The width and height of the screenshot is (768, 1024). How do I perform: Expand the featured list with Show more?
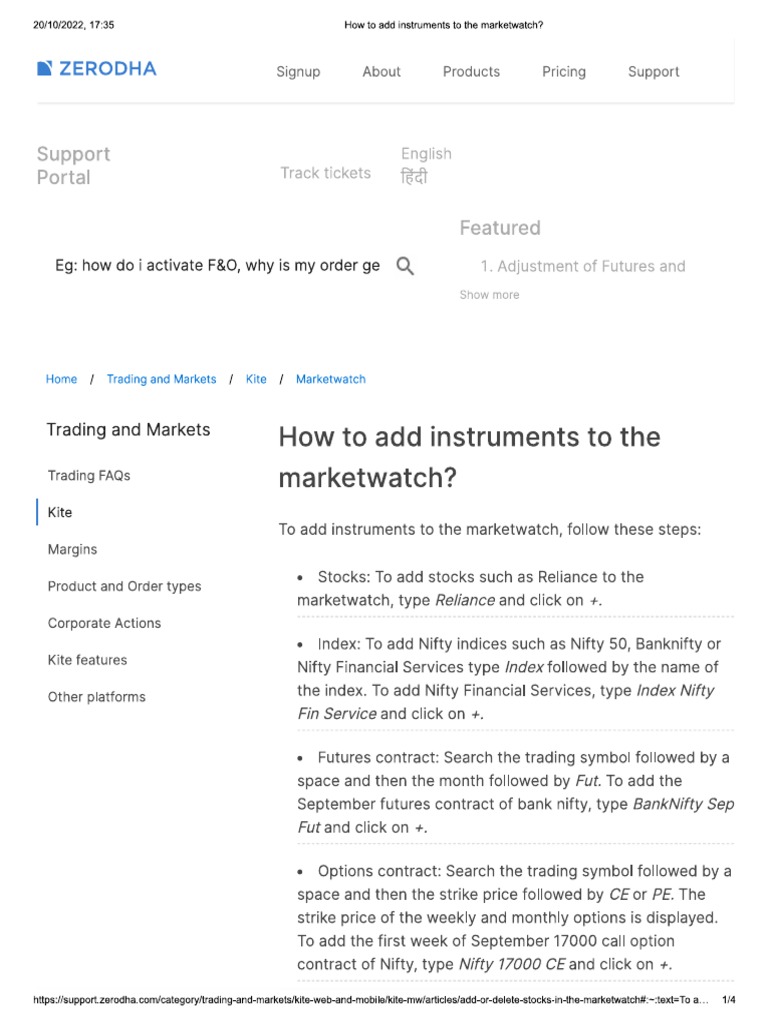click(489, 295)
